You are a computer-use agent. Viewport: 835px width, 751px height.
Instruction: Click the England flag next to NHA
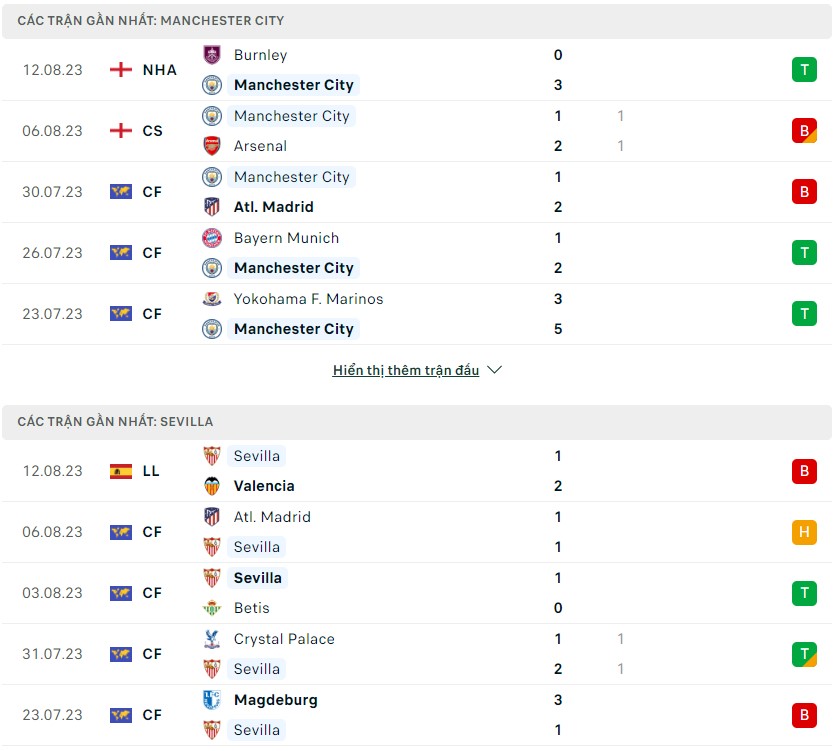coord(121,70)
